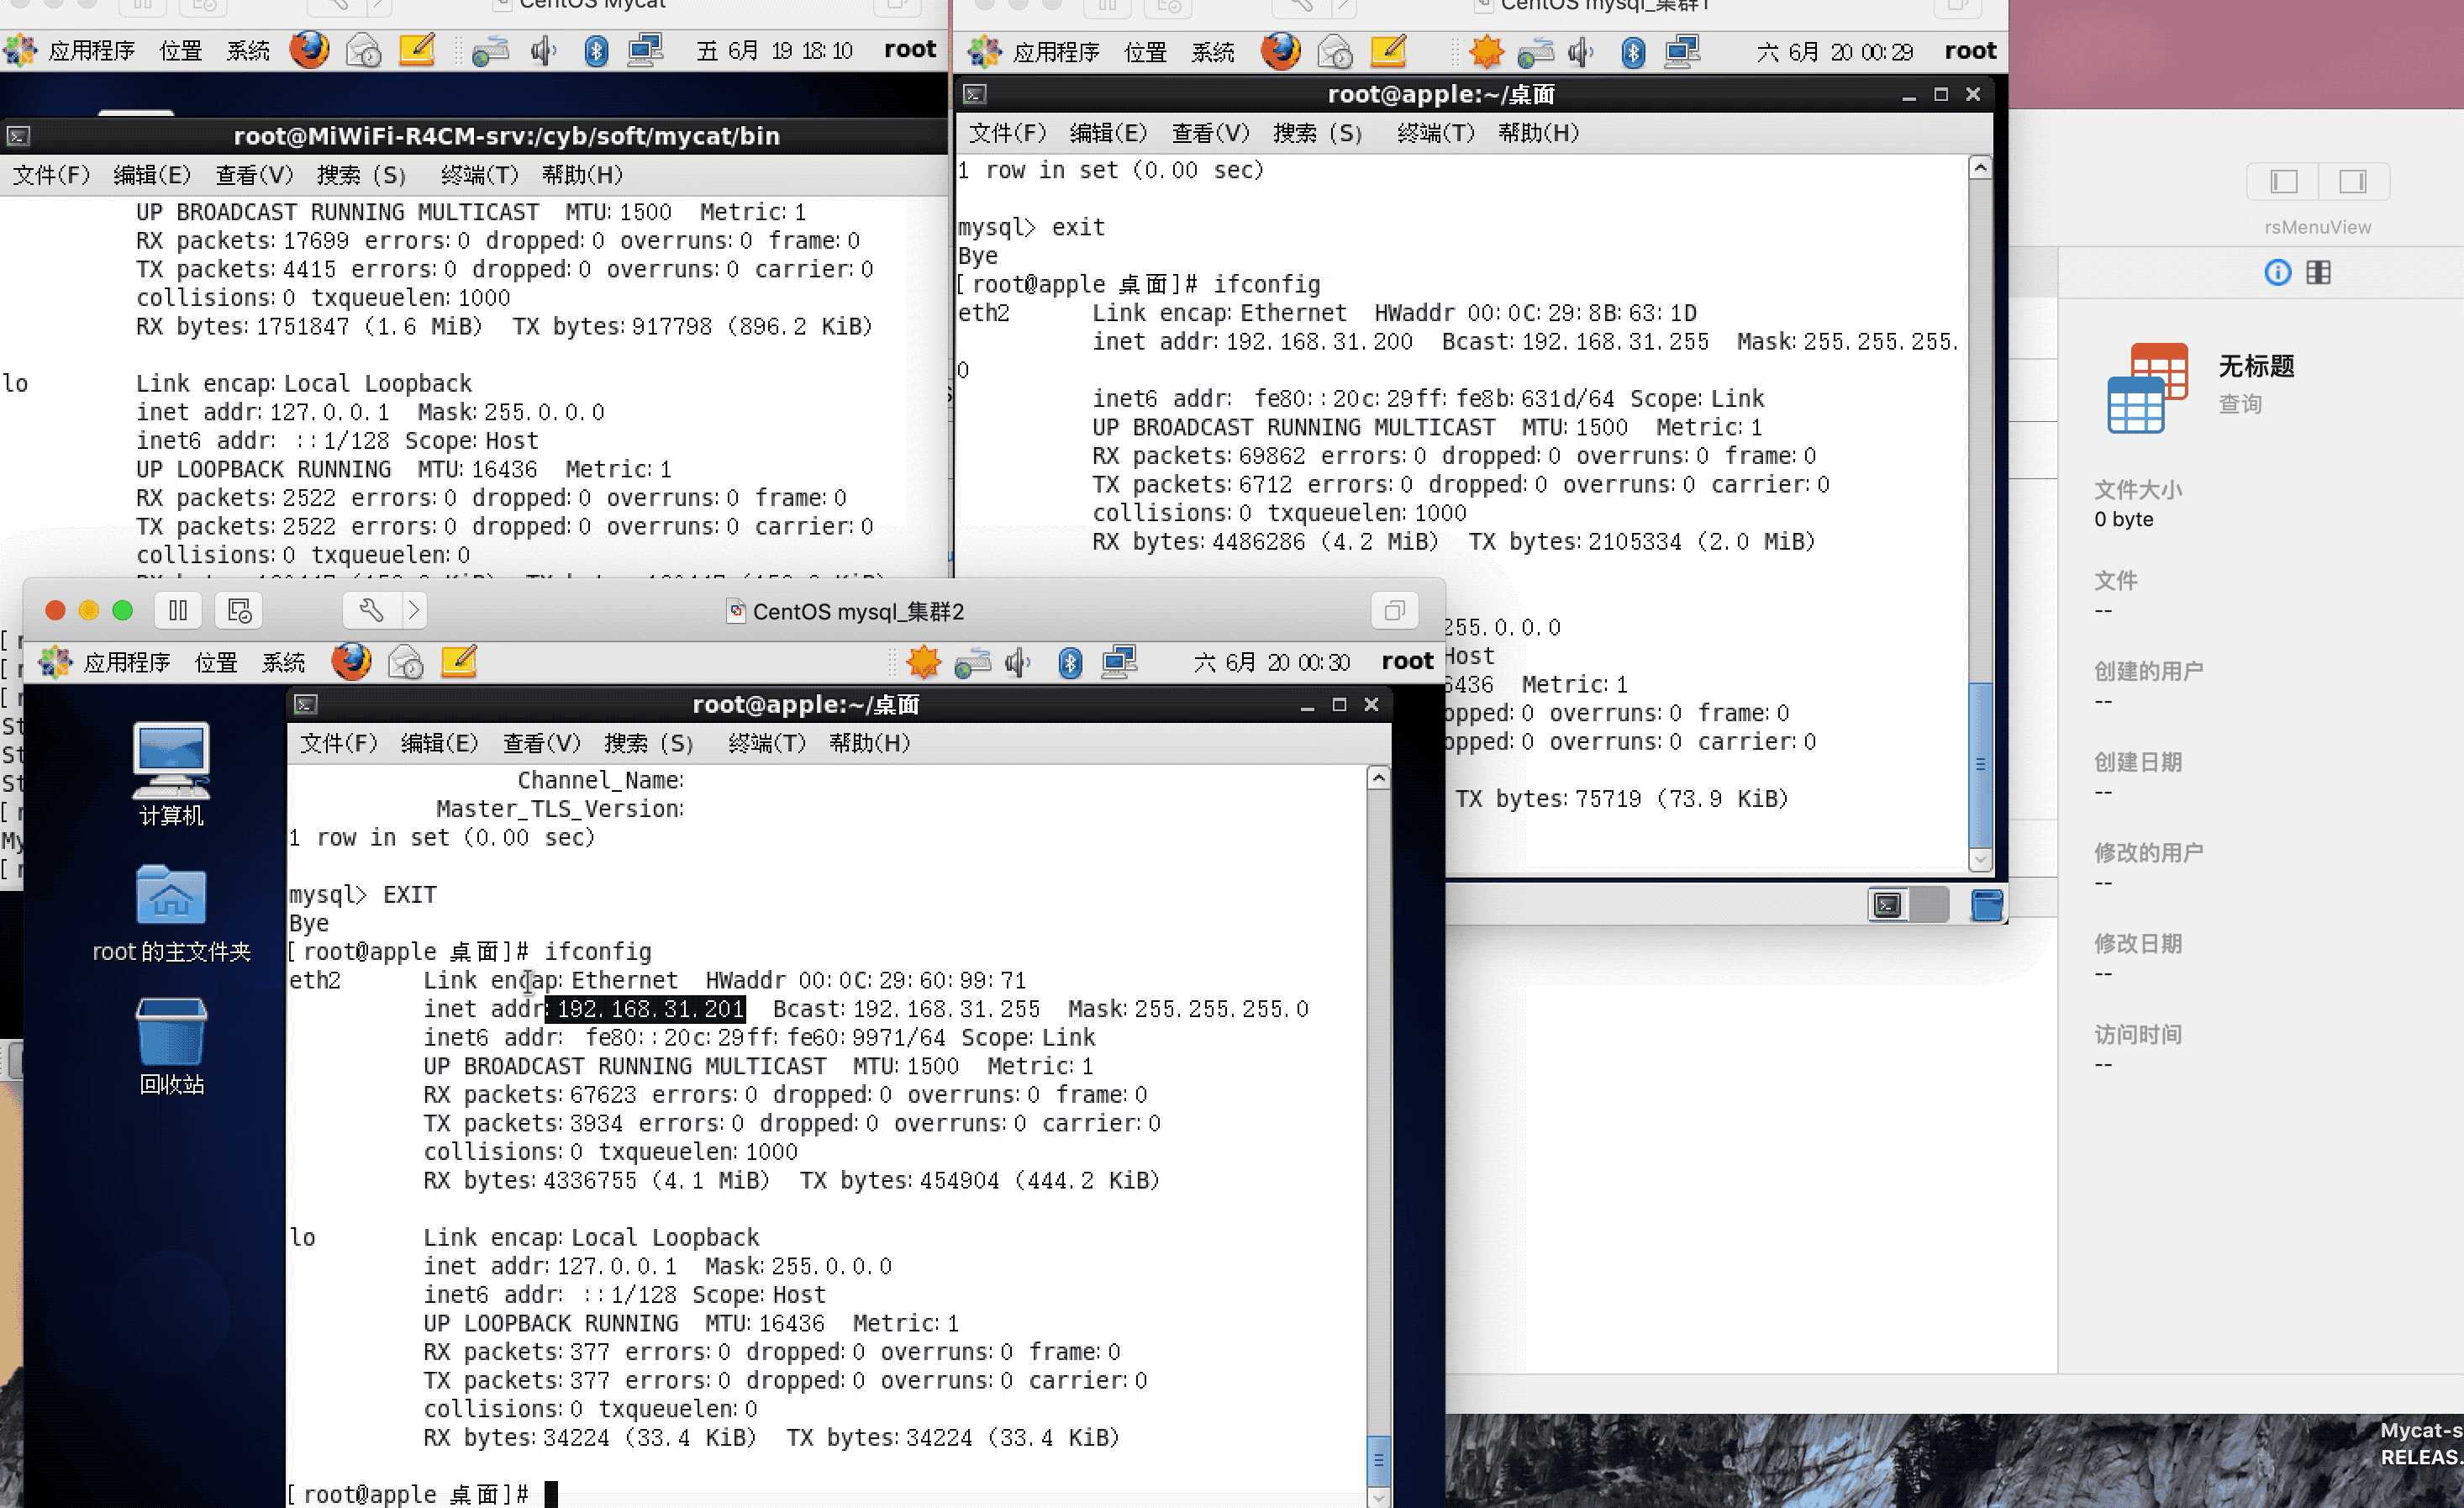
Task: Open 文件(F) menu in the mysql_集群2 terminal
Action: [x=339, y=743]
